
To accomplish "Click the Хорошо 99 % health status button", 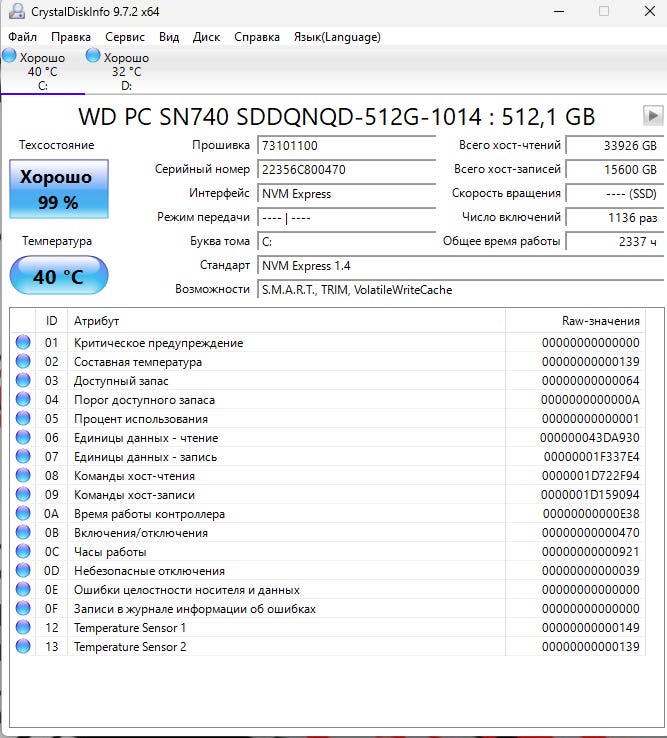I will coord(59,189).
